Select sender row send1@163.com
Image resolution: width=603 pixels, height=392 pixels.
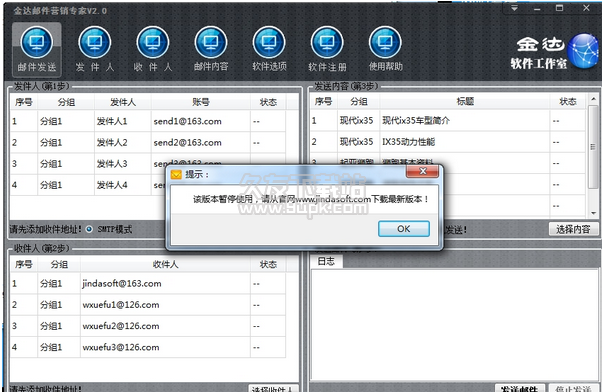[x=148, y=121]
